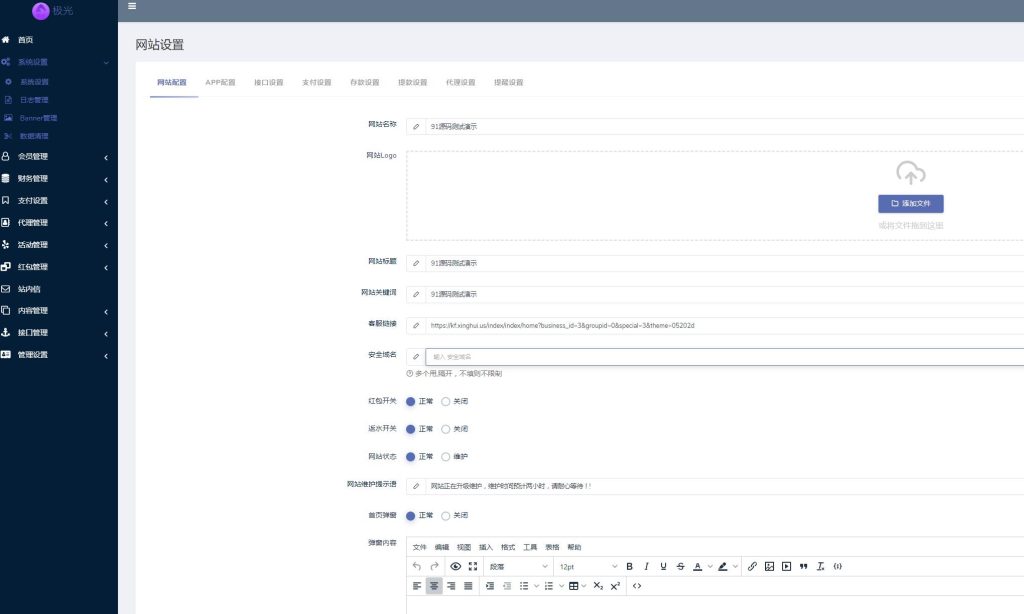Switch to the APP配置 tab
This screenshot has height=614, width=1024.
click(220, 82)
